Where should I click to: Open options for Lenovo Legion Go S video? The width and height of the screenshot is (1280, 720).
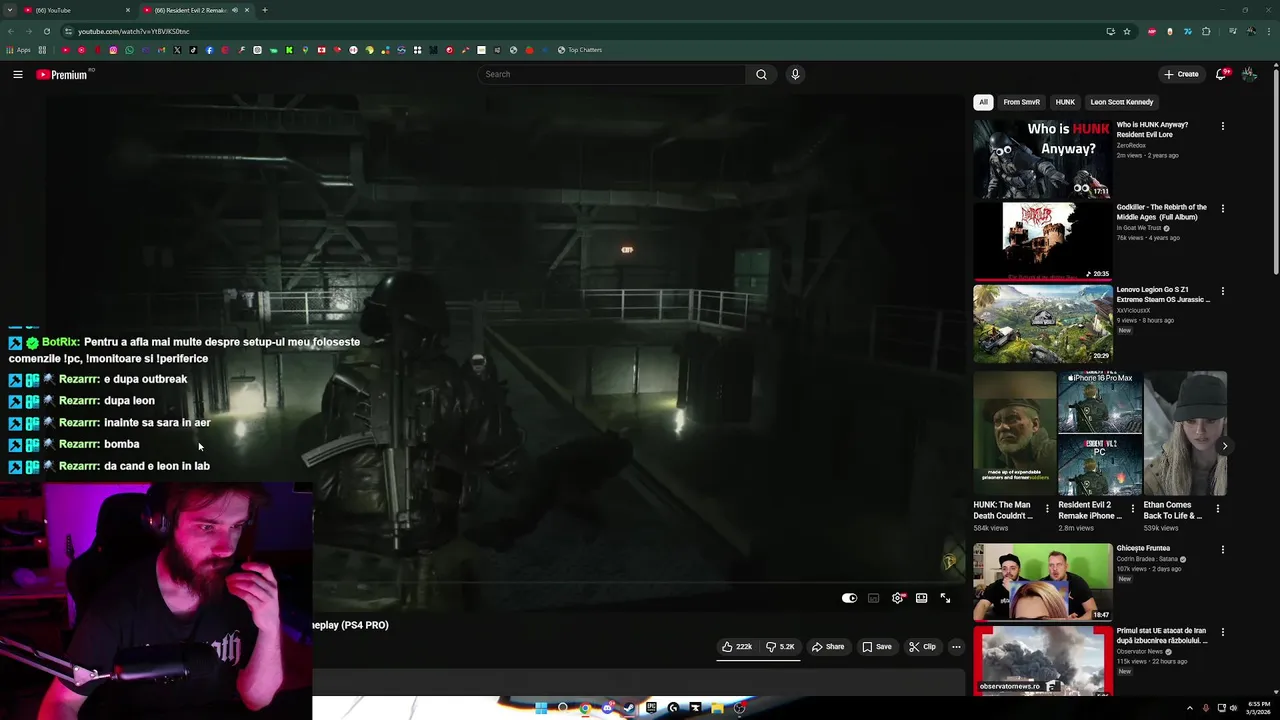coord(1222,291)
